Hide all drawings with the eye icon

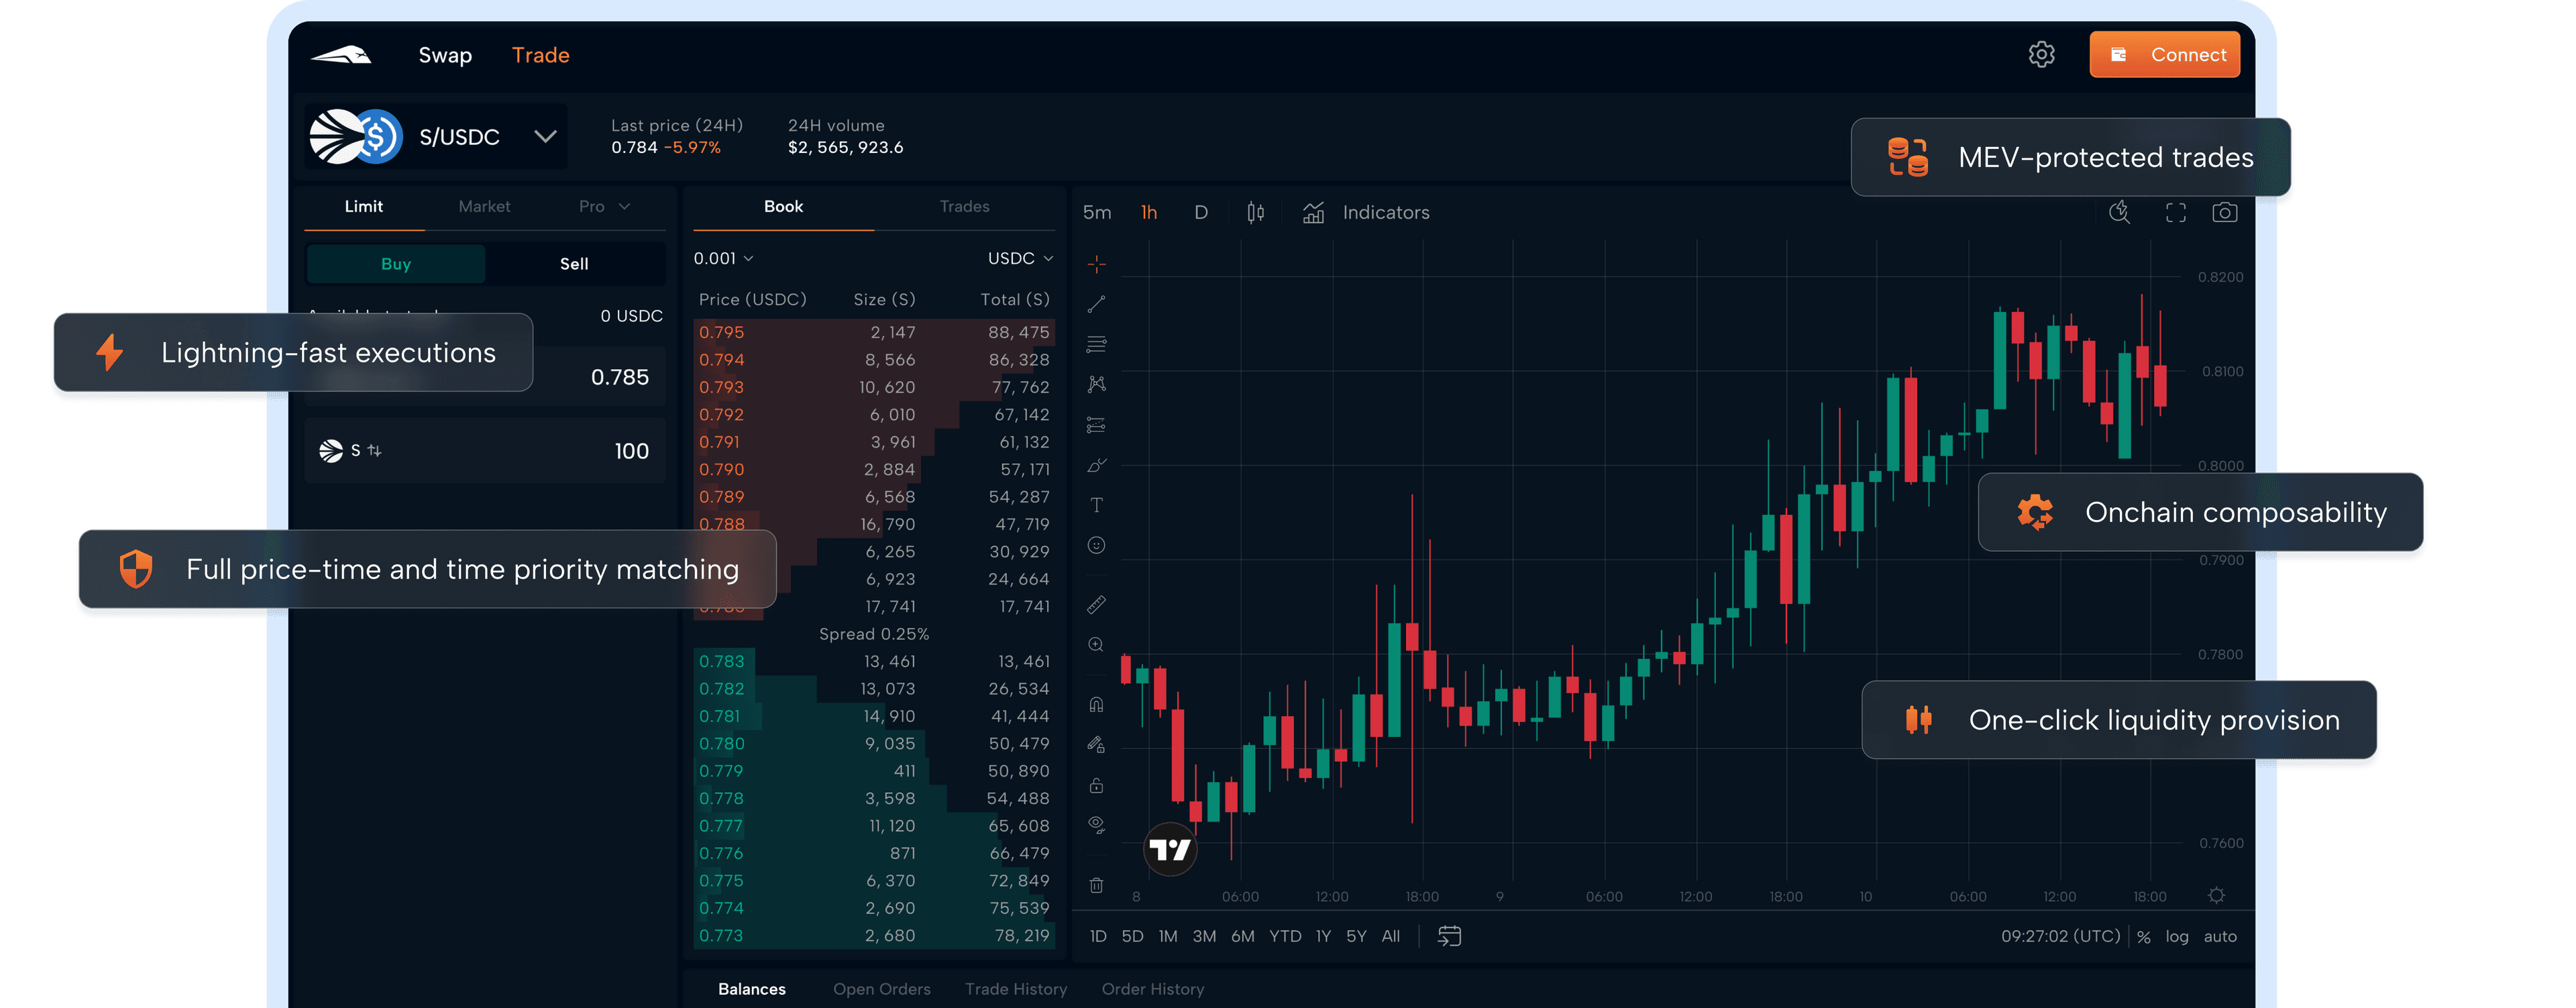1096,825
